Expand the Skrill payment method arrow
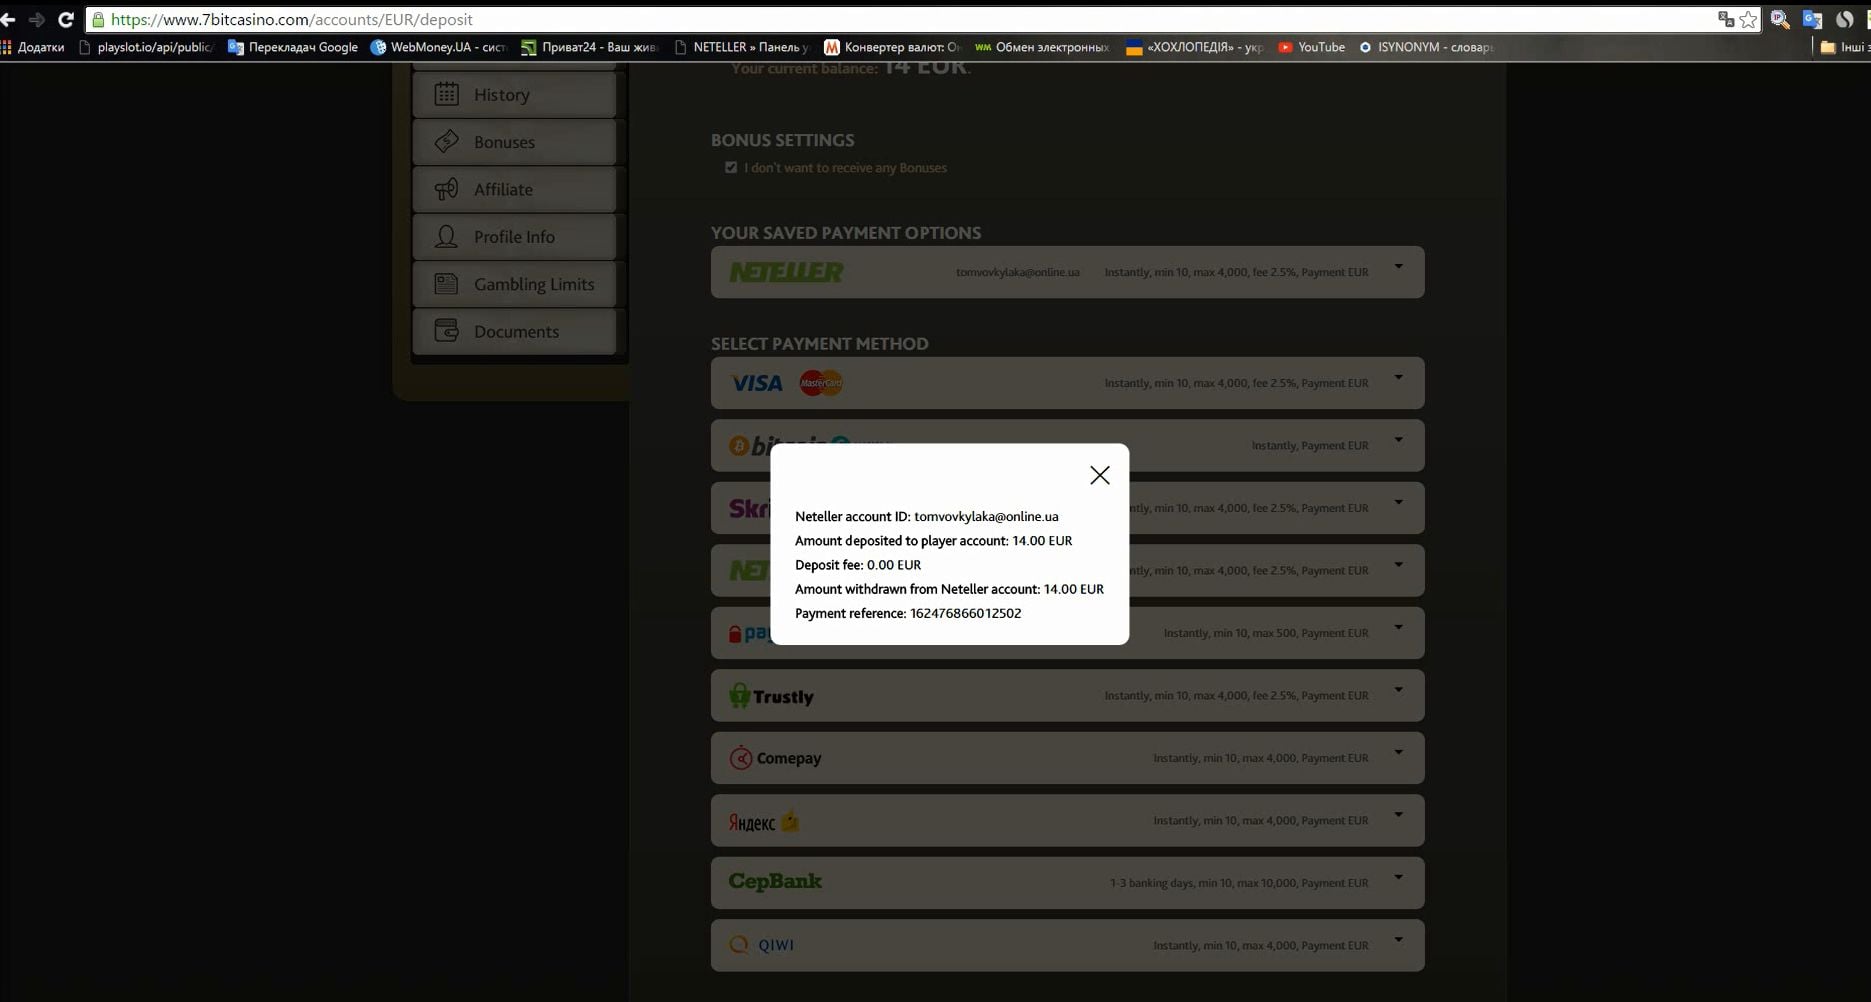The width and height of the screenshot is (1871, 1002). (1399, 503)
